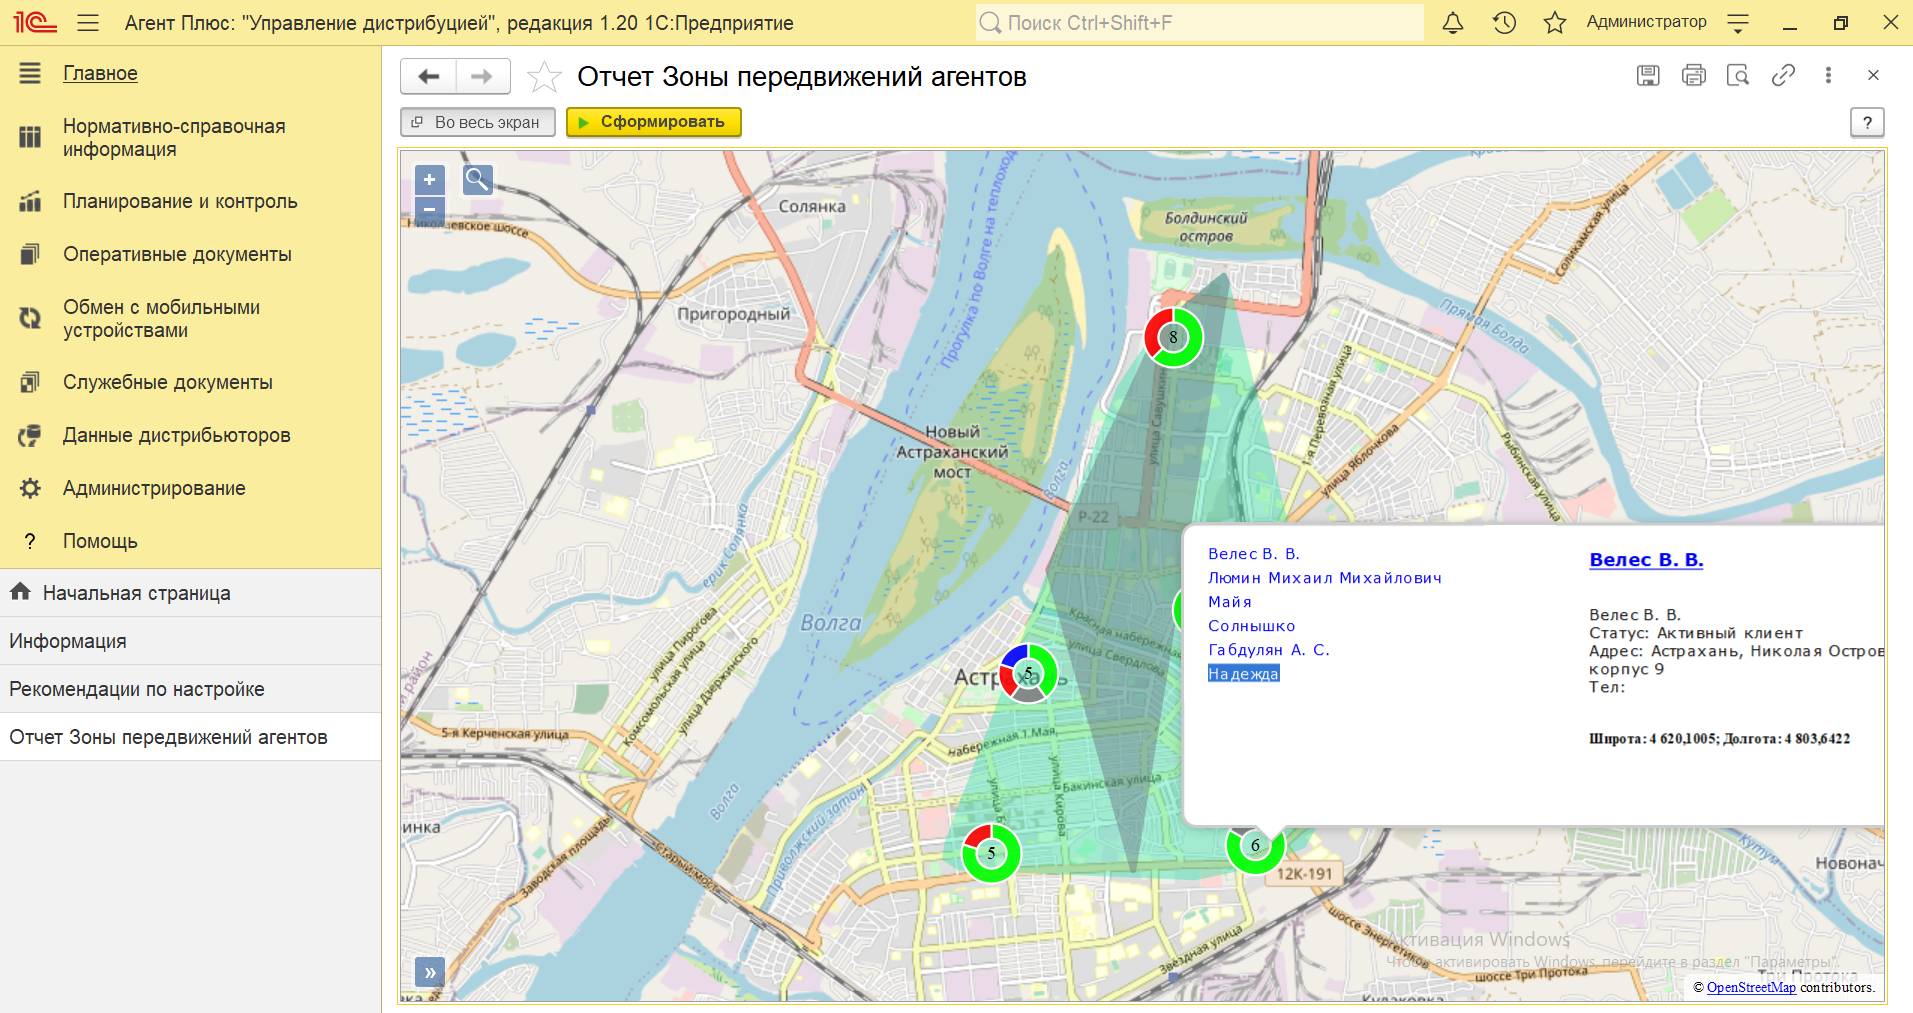Click Оперативные документы icon
Viewport: 1913px width, 1013px height.
30,254
